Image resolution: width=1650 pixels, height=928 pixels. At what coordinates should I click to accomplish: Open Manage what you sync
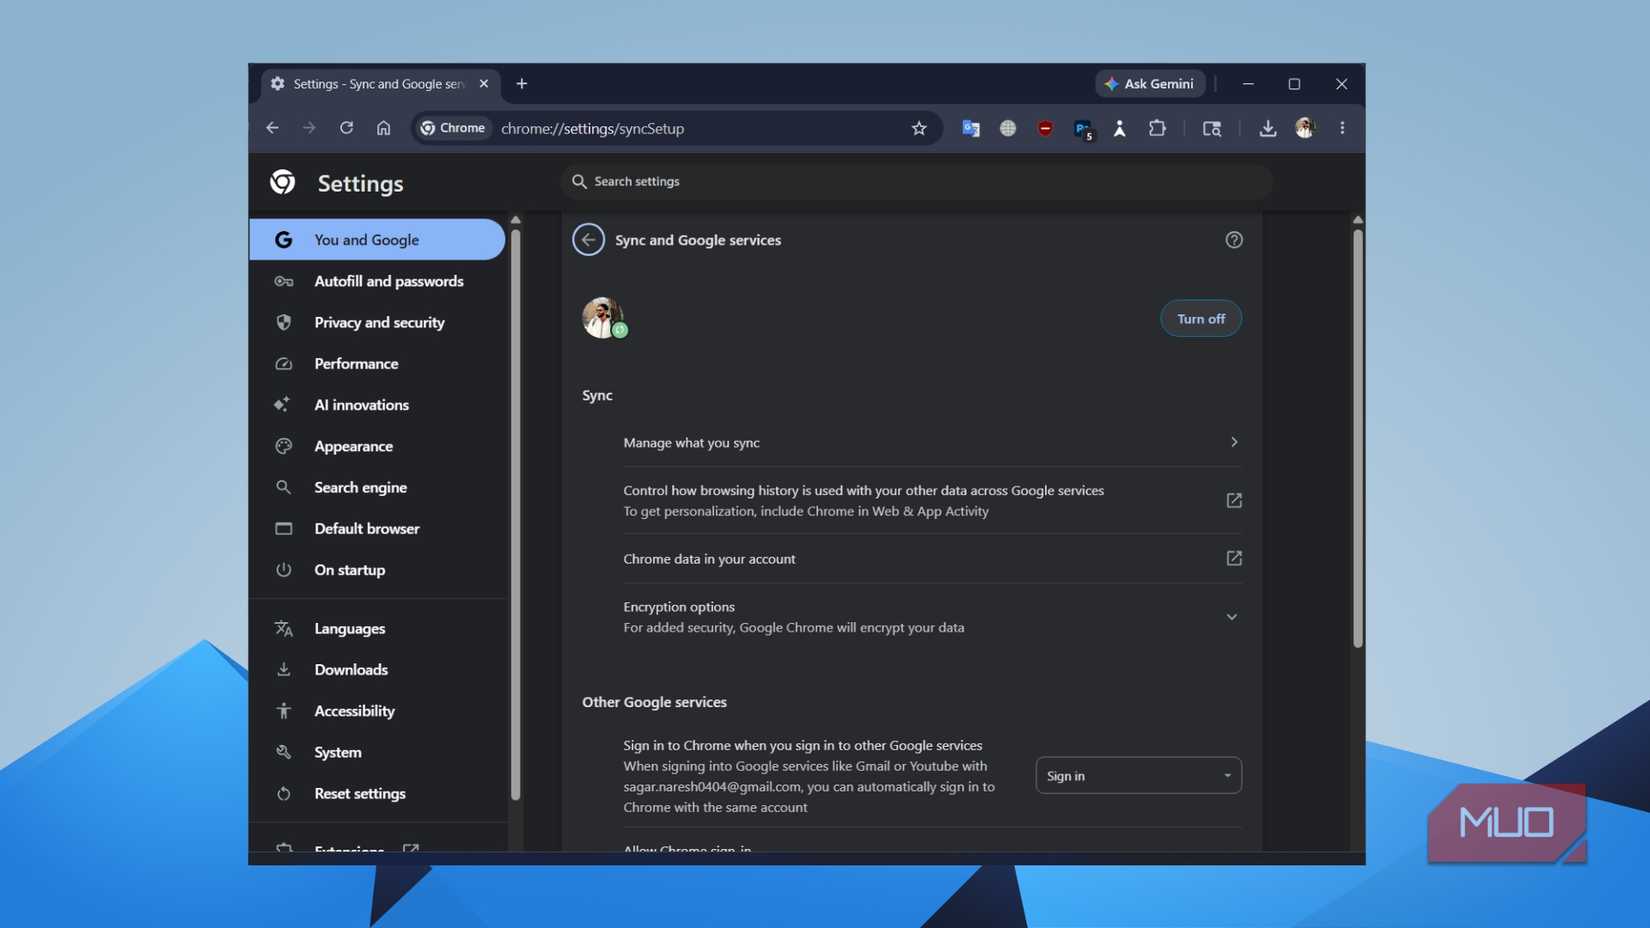pyautogui.click(x=932, y=442)
